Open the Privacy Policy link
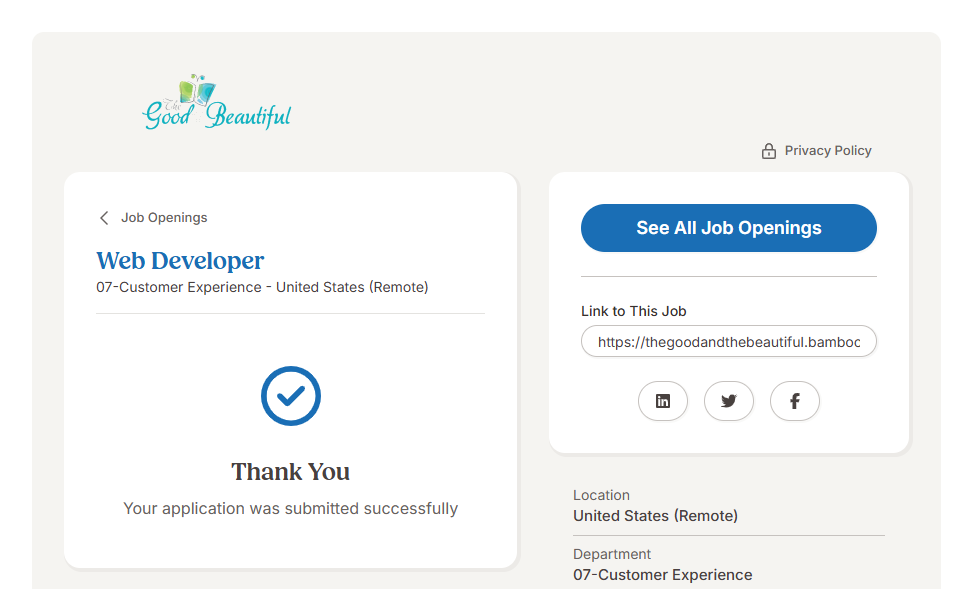 click(828, 151)
